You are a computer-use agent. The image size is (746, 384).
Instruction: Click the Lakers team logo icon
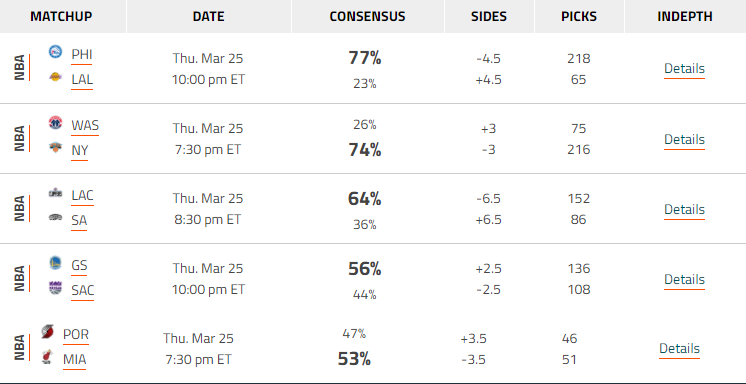pos(56,77)
